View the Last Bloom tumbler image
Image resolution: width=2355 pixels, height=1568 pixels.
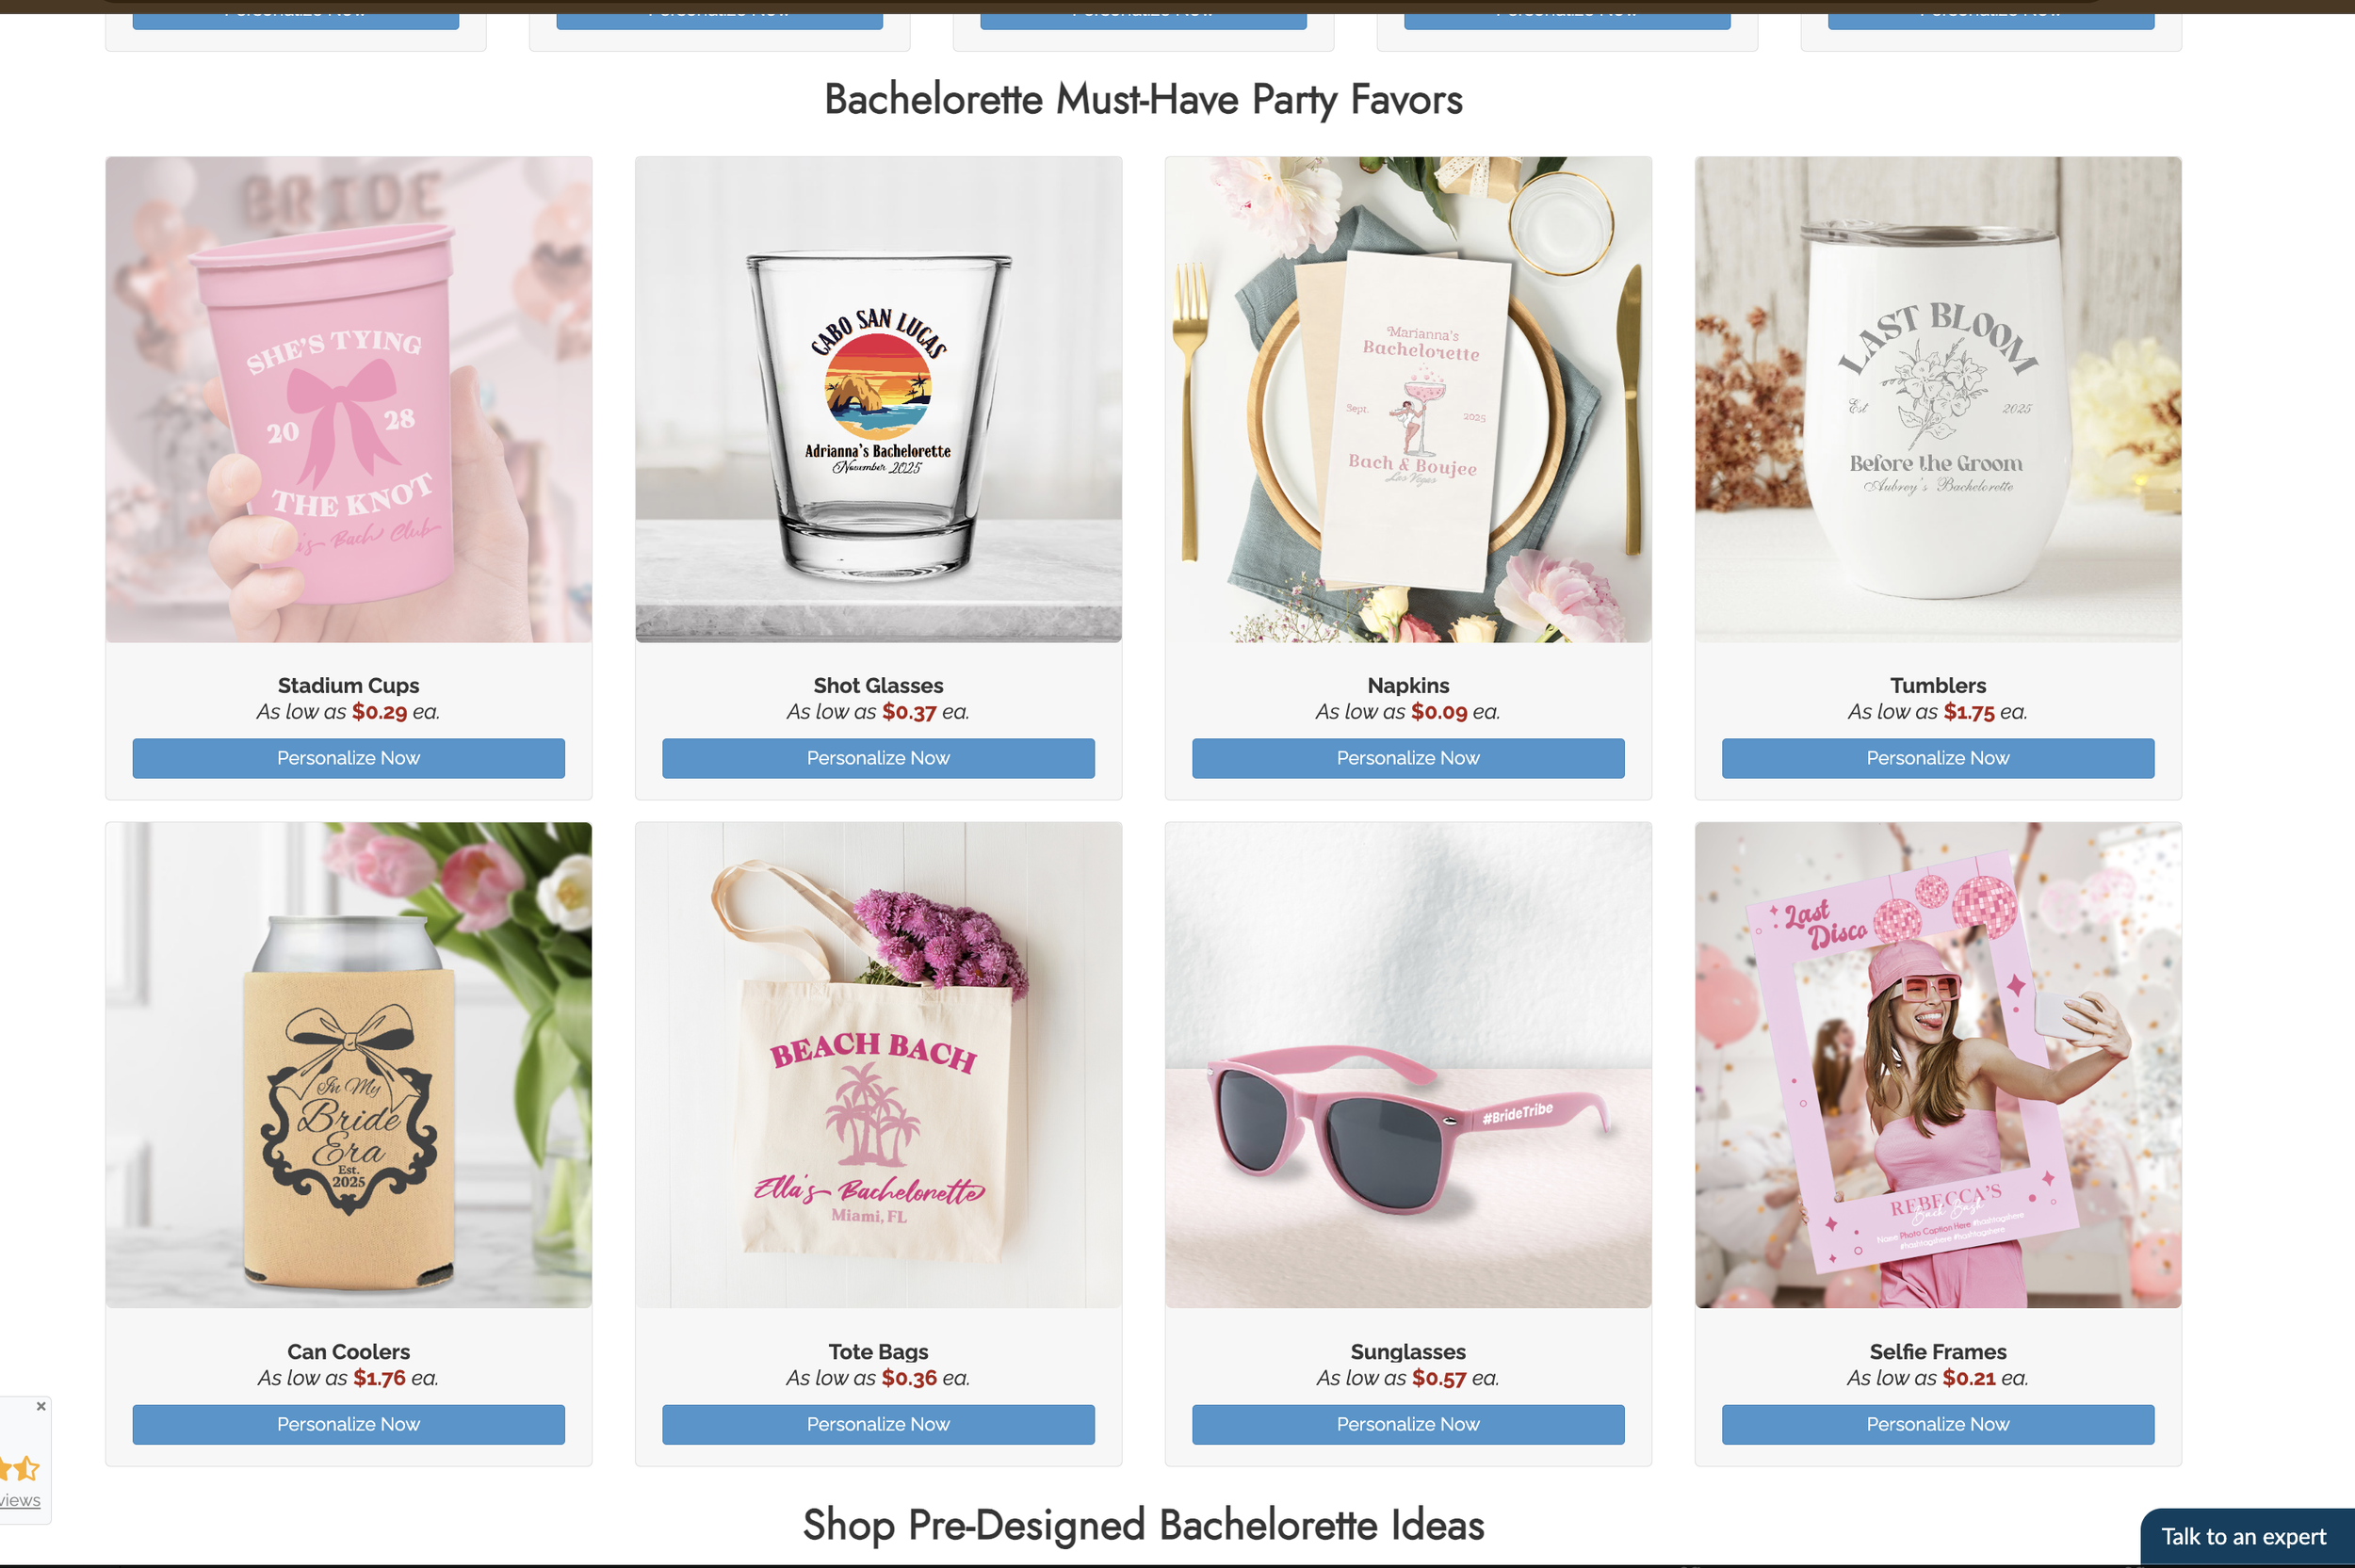click(1937, 399)
